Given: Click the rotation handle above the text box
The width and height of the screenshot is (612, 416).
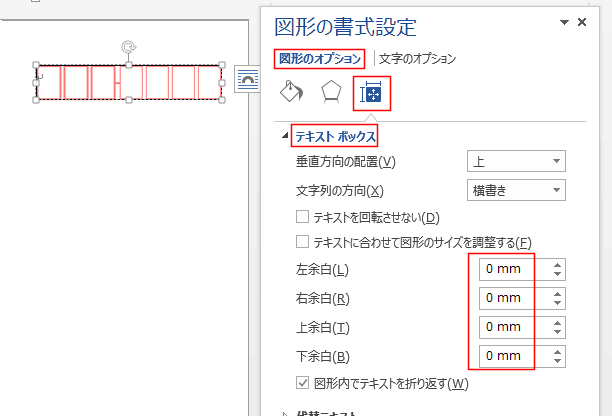Looking at the screenshot, I should click(128, 47).
